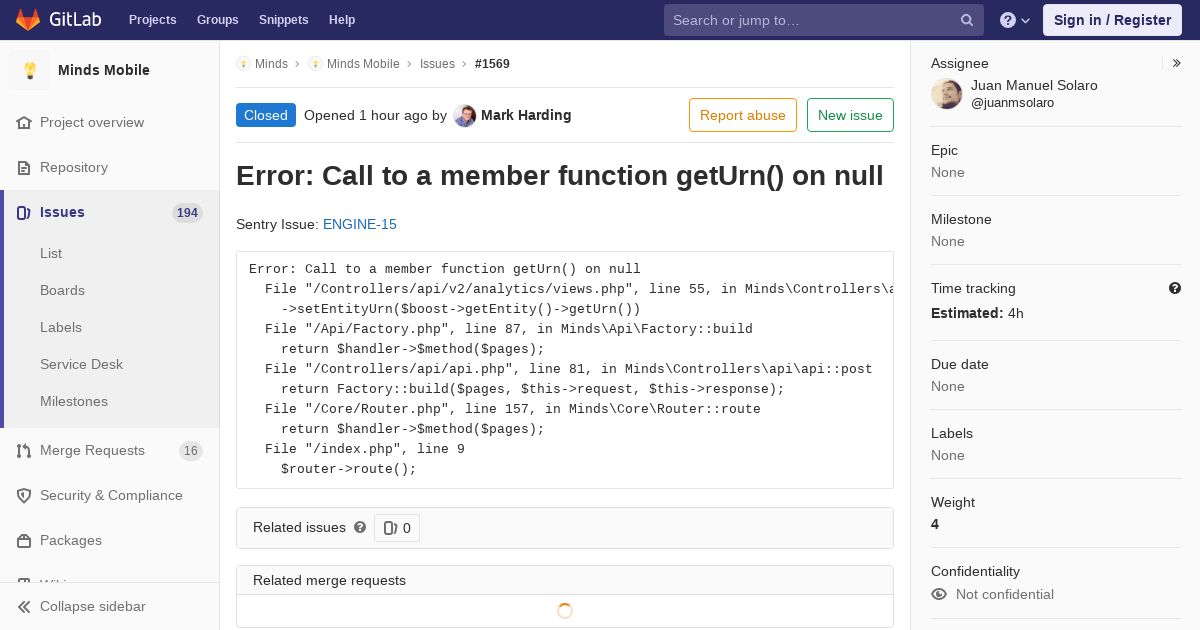Click the Time tracking help icon

(1175, 288)
